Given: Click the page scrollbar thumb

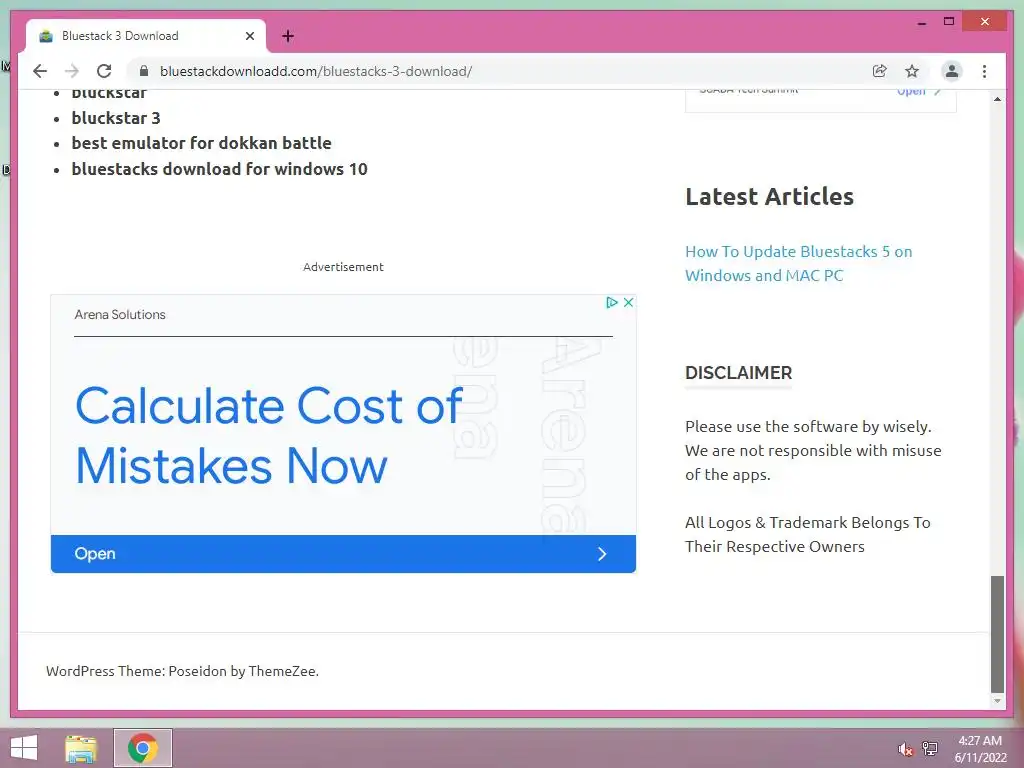Looking at the screenshot, I should click(997, 633).
